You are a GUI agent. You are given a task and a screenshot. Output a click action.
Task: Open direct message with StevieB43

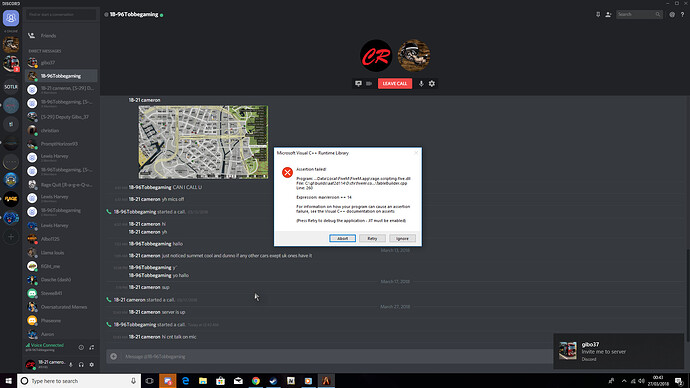[61, 293]
